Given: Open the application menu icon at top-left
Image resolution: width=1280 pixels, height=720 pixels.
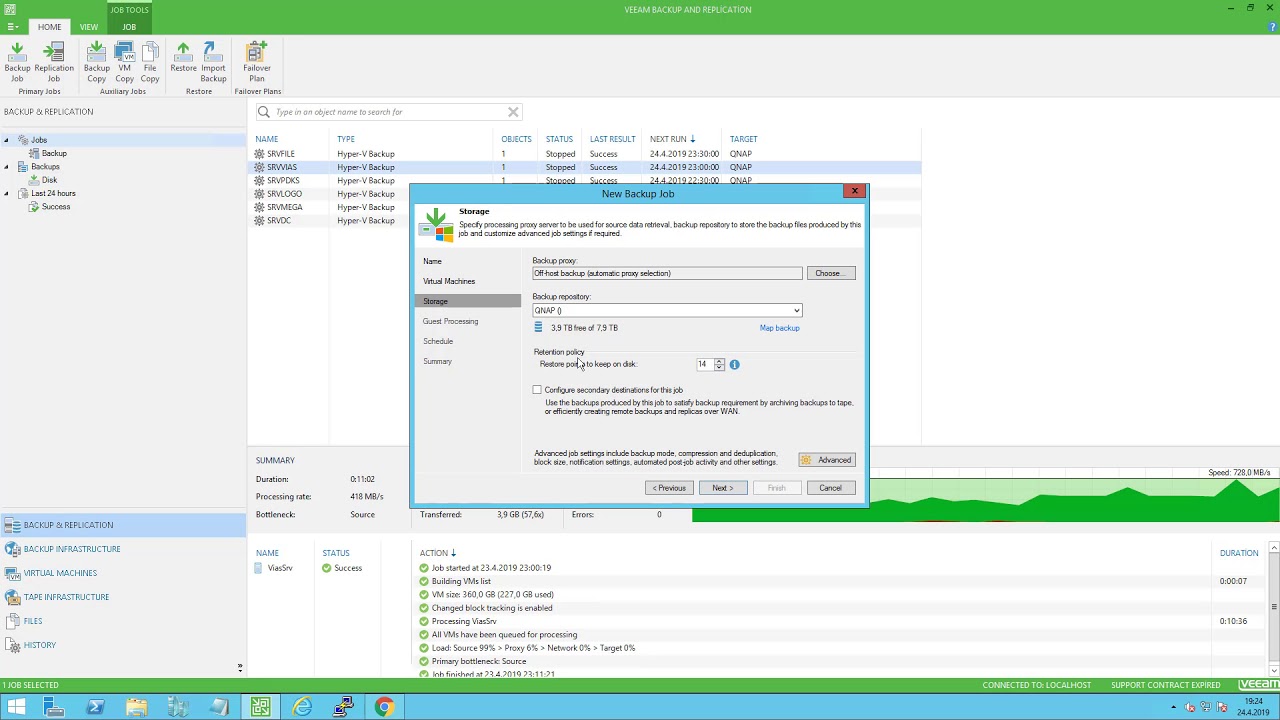Looking at the screenshot, I should 12,27.
